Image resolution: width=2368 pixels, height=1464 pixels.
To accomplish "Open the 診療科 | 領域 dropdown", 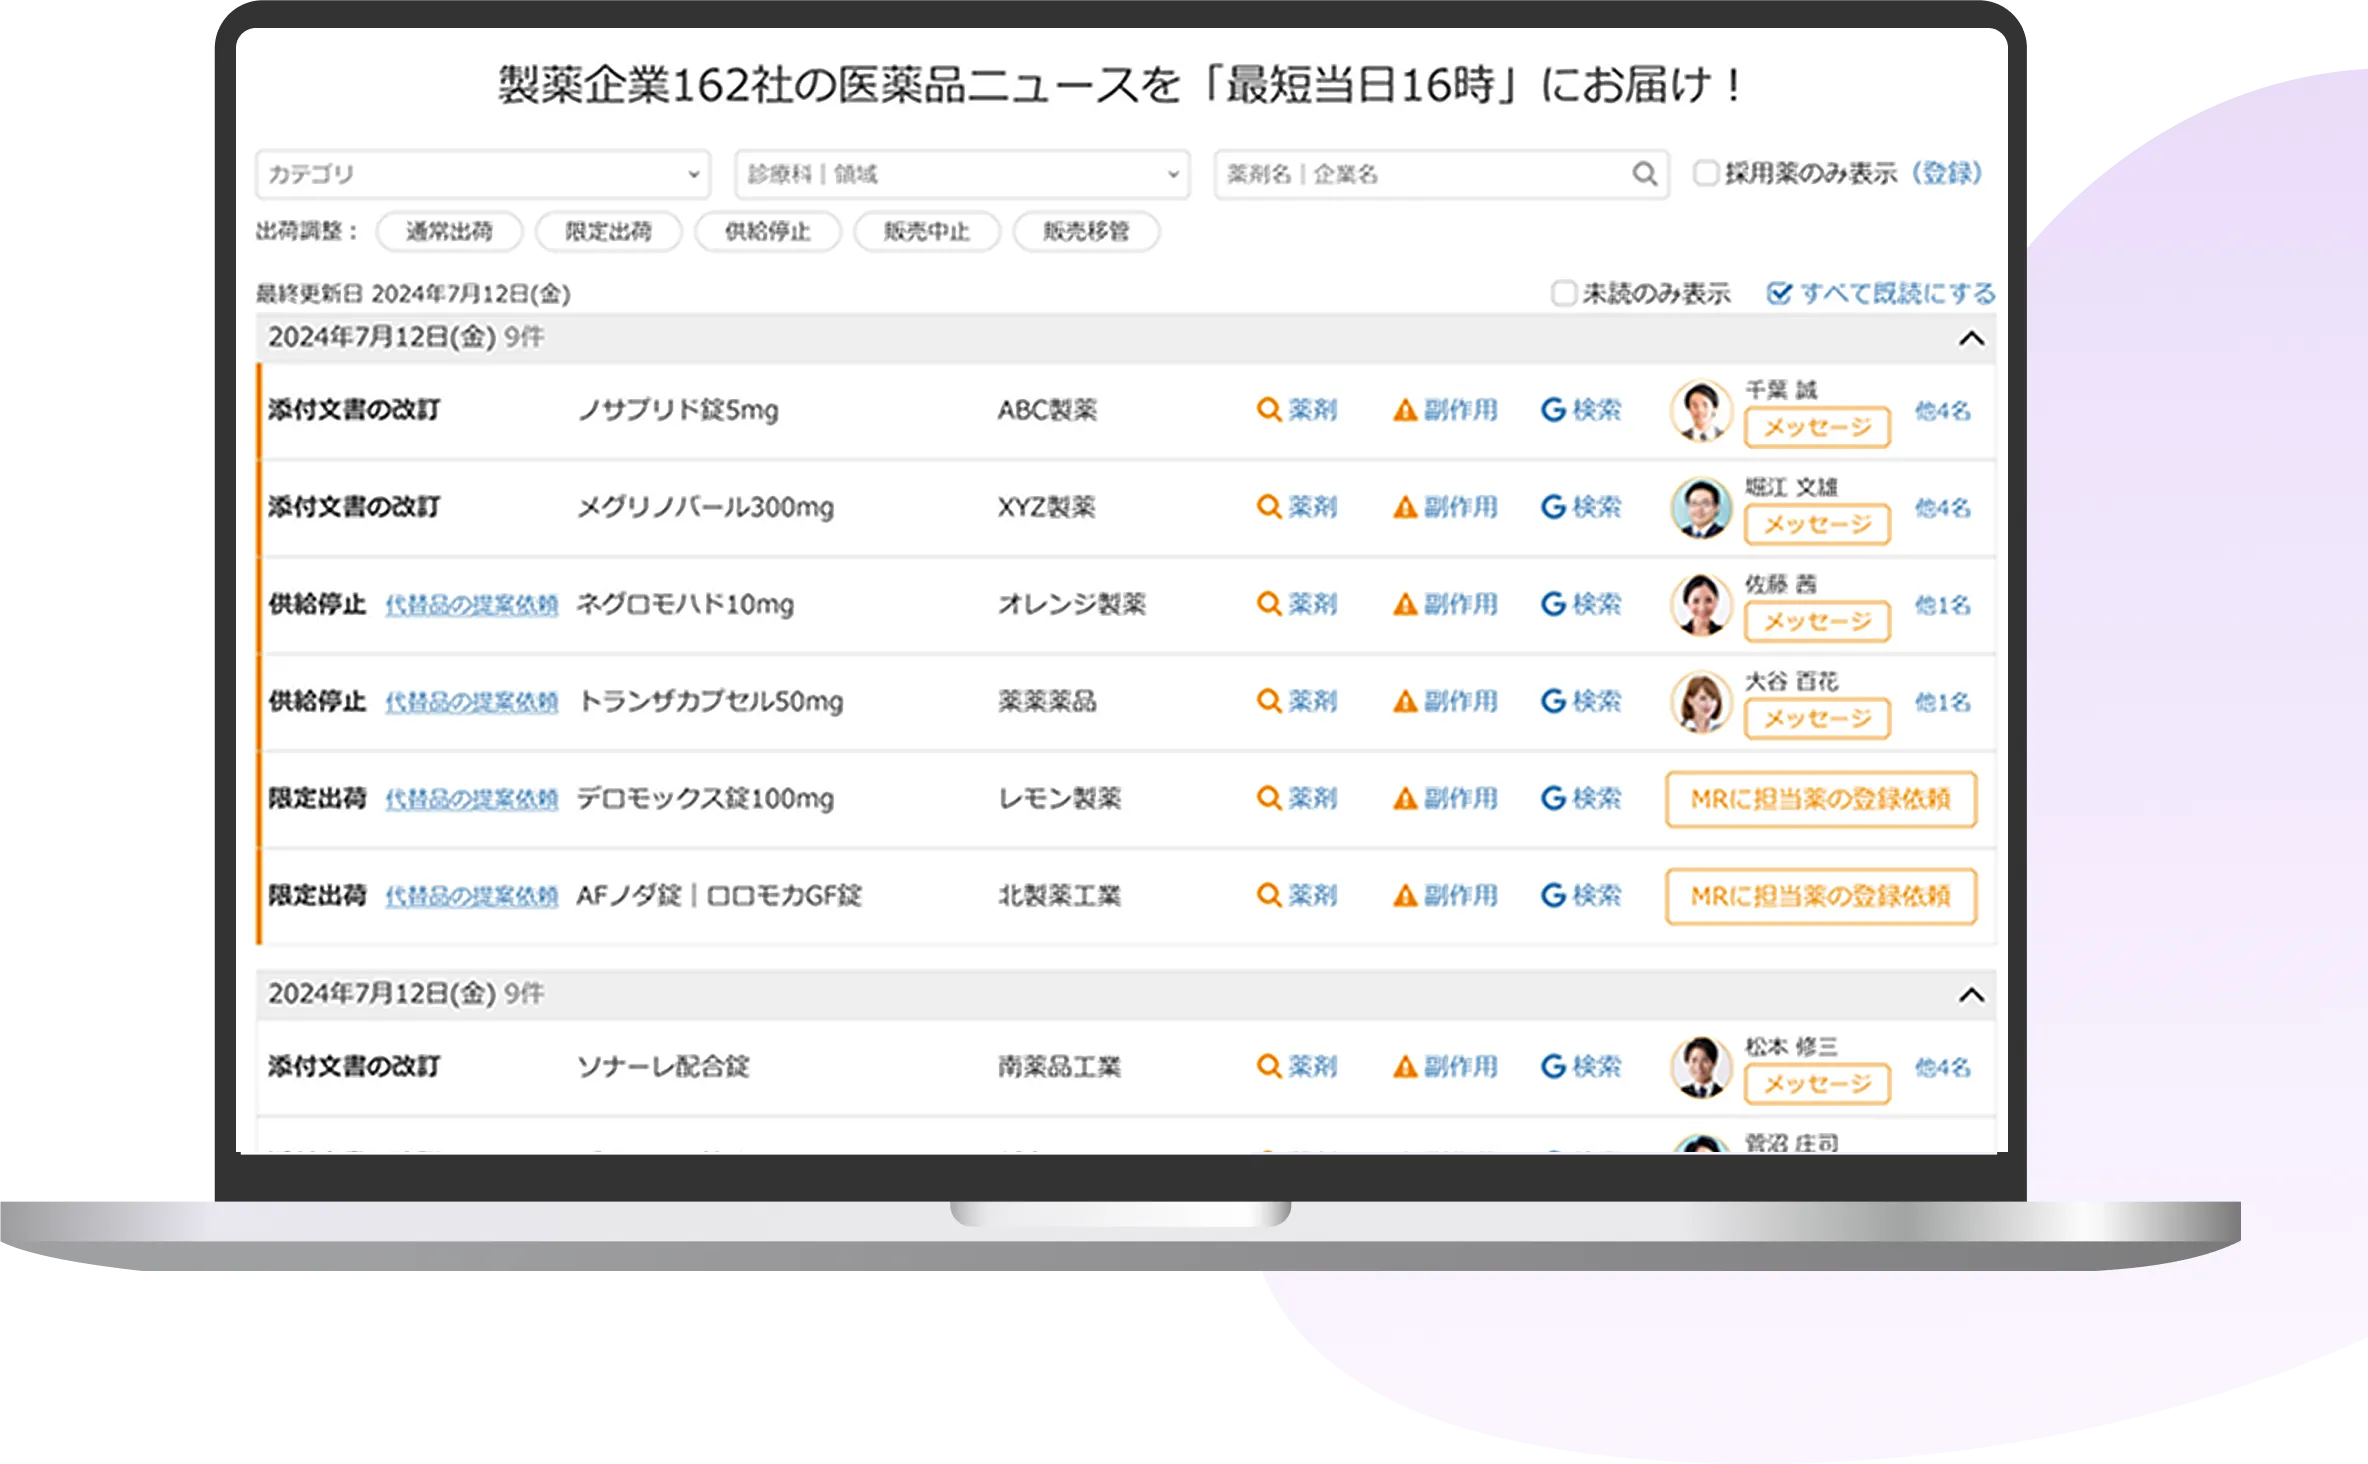I will pyautogui.click(x=962, y=174).
